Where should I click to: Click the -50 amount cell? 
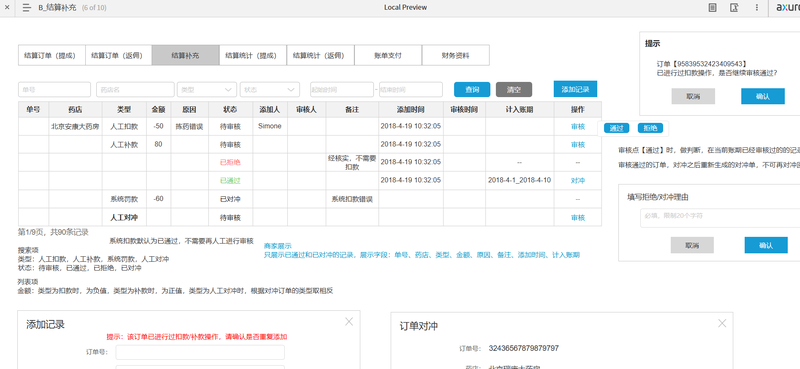coord(158,126)
